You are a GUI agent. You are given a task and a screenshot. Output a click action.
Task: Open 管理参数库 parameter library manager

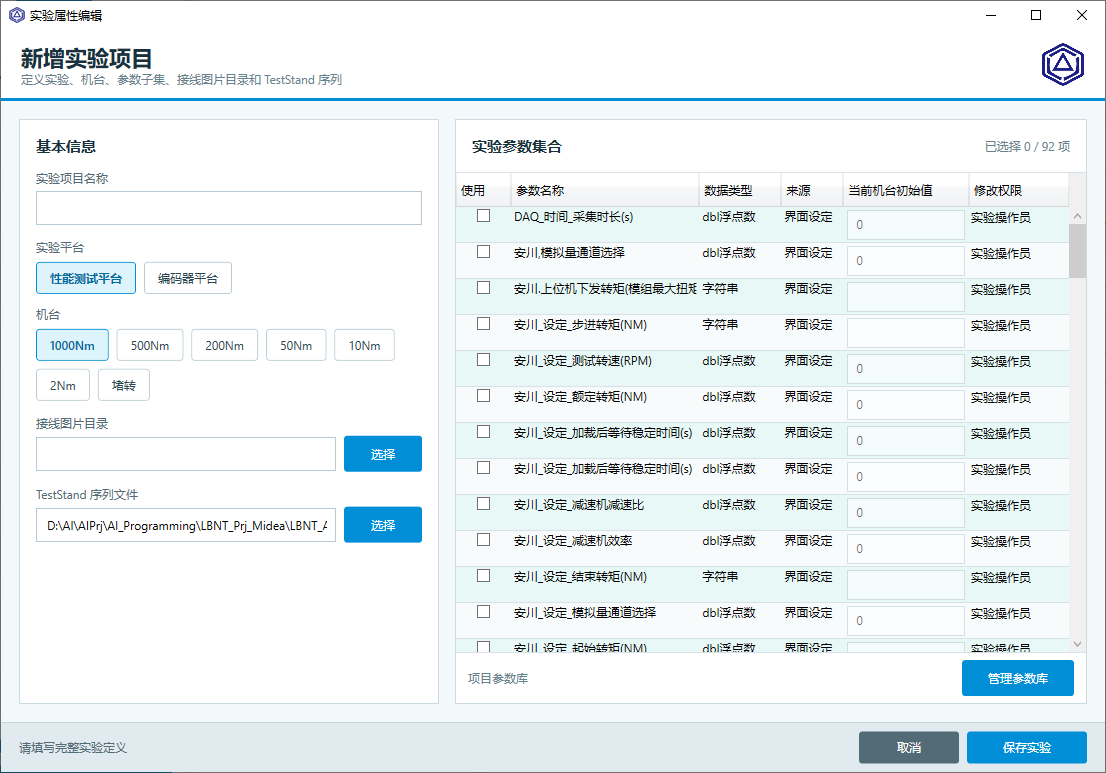pos(1018,678)
